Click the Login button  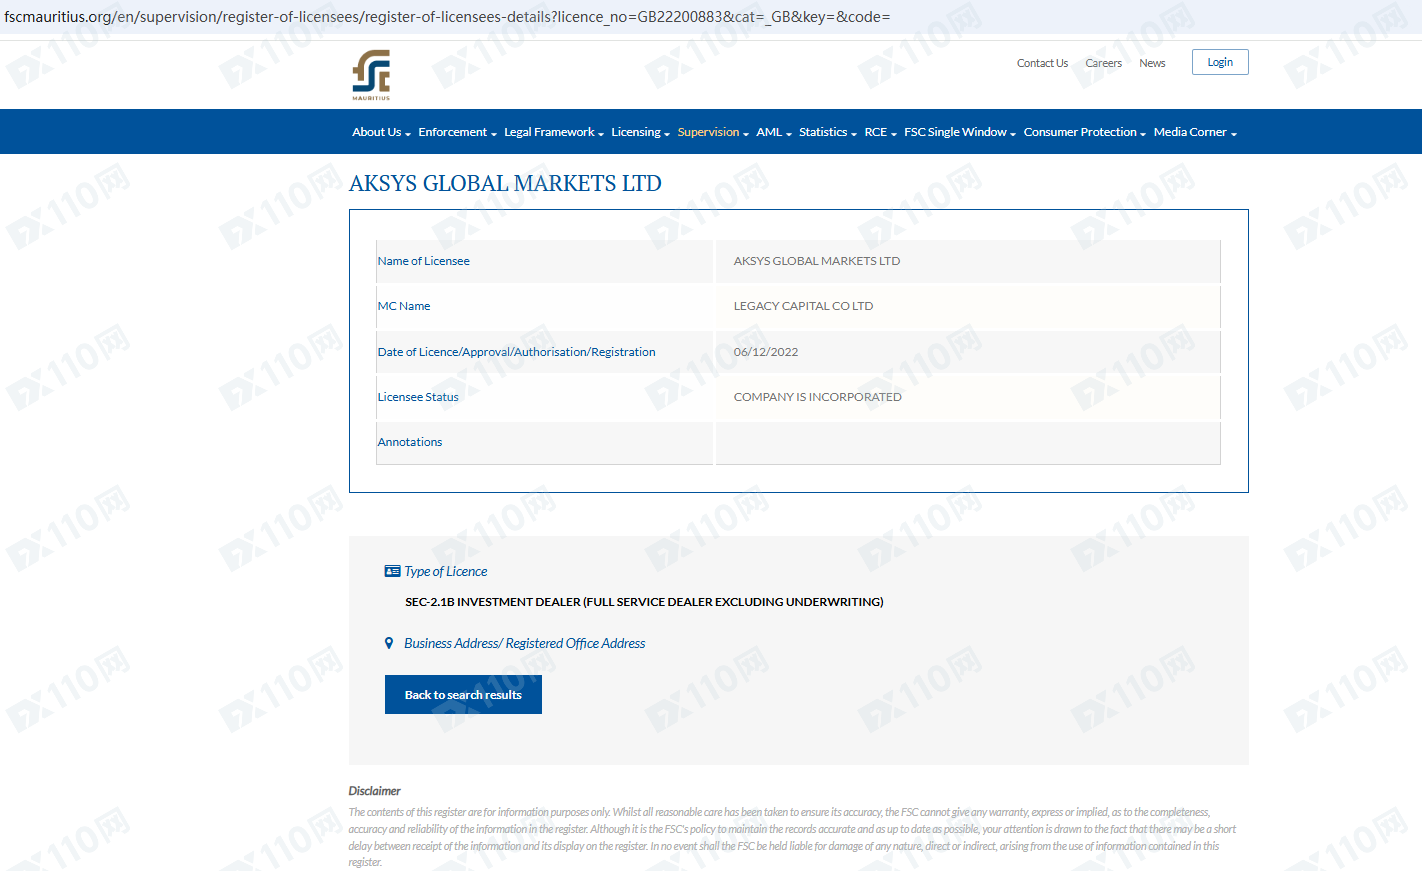(1219, 62)
